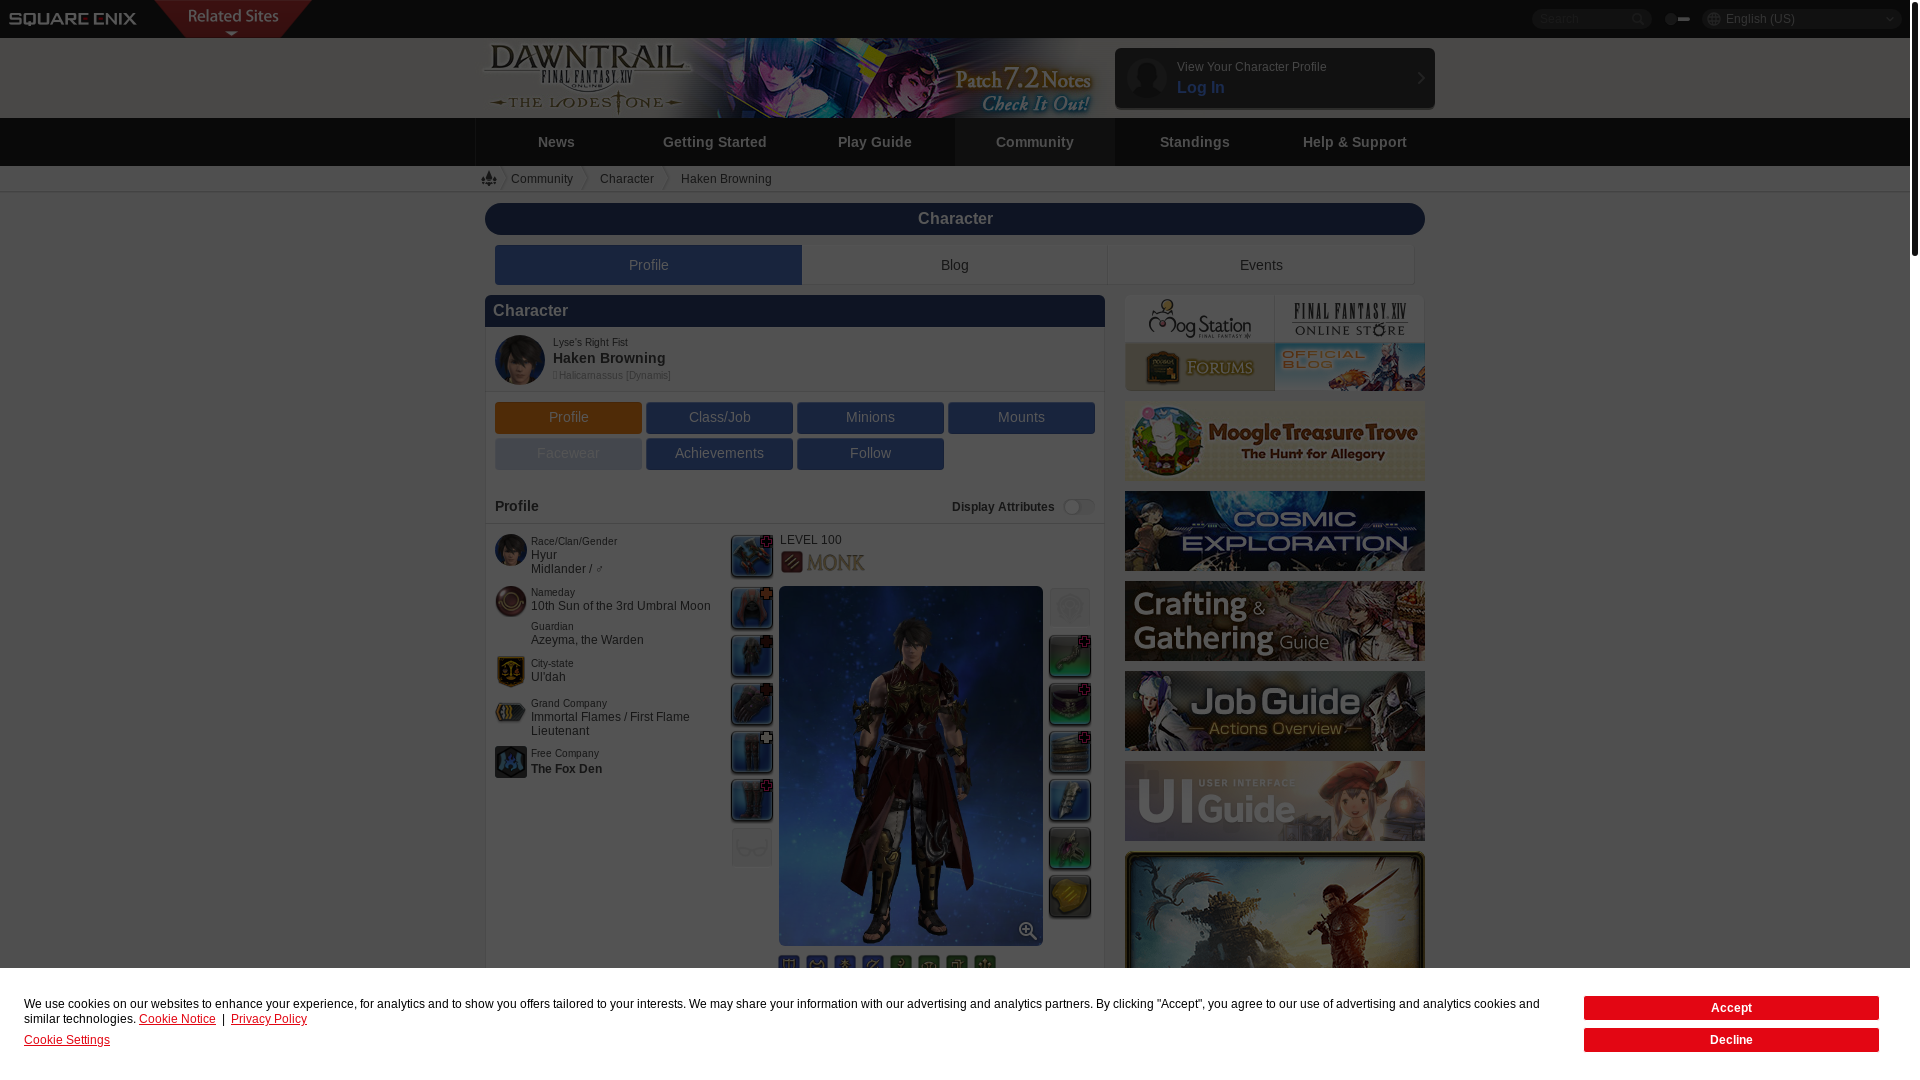
Task: Open the first ring slot
Action: pos(1070,800)
